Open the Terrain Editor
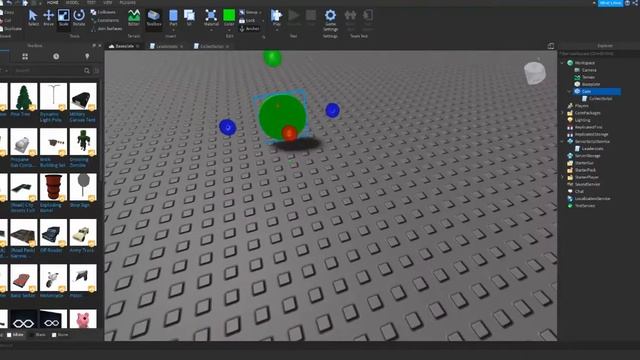The height and width of the screenshot is (360, 640). tap(134, 18)
